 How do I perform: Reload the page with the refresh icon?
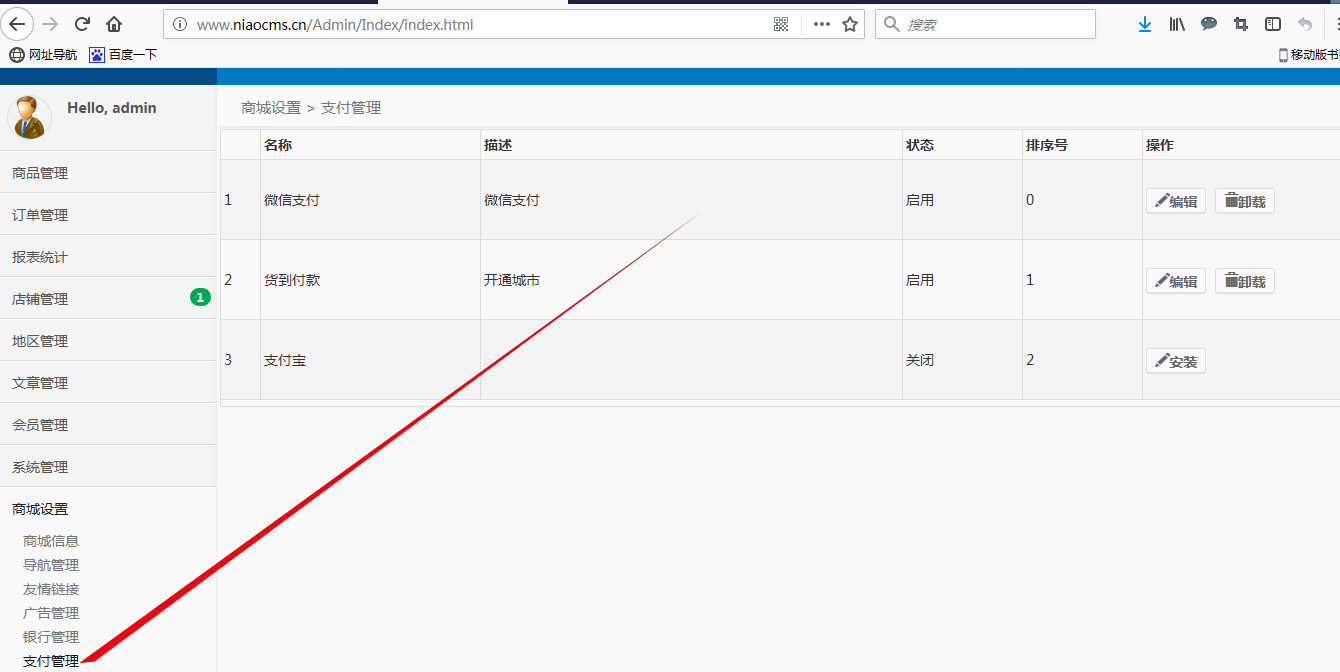[x=82, y=24]
